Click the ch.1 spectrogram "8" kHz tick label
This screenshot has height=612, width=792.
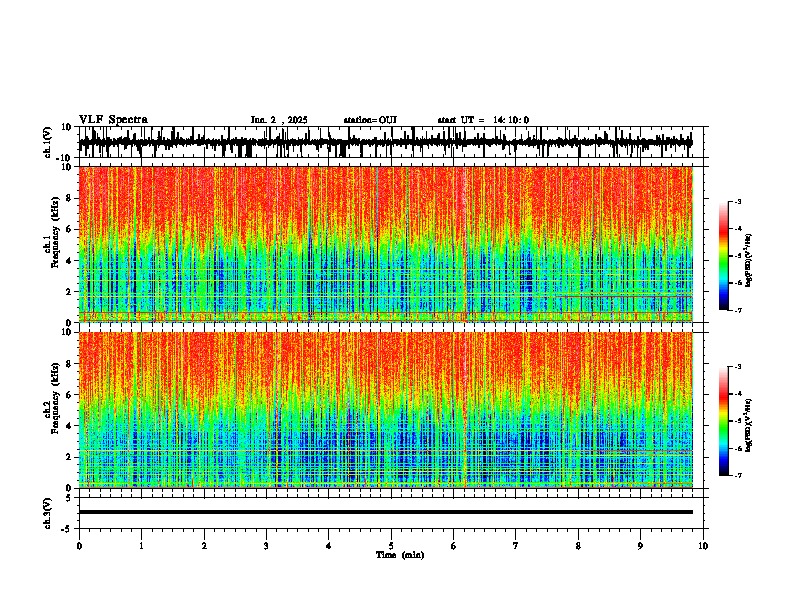pyautogui.click(x=69, y=198)
